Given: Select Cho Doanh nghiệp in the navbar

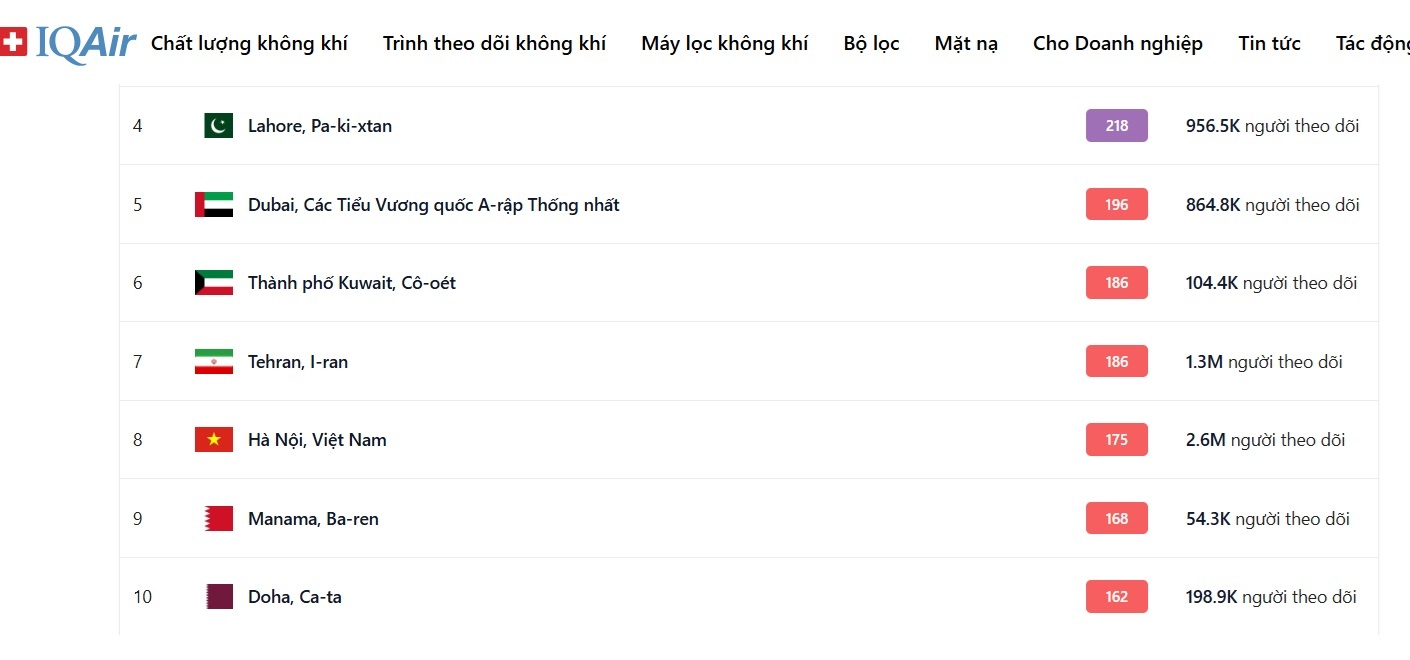Looking at the screenshot, I should tap(1117, 43).
